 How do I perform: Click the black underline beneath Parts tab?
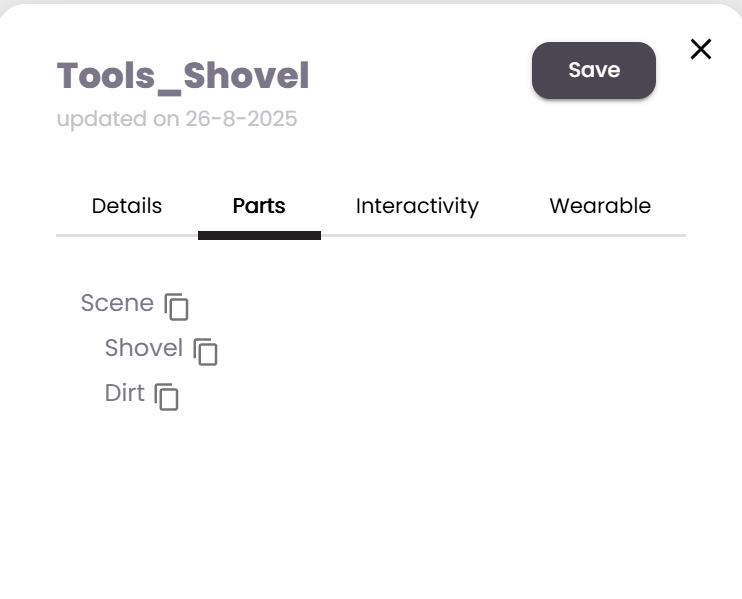(259, 236)
